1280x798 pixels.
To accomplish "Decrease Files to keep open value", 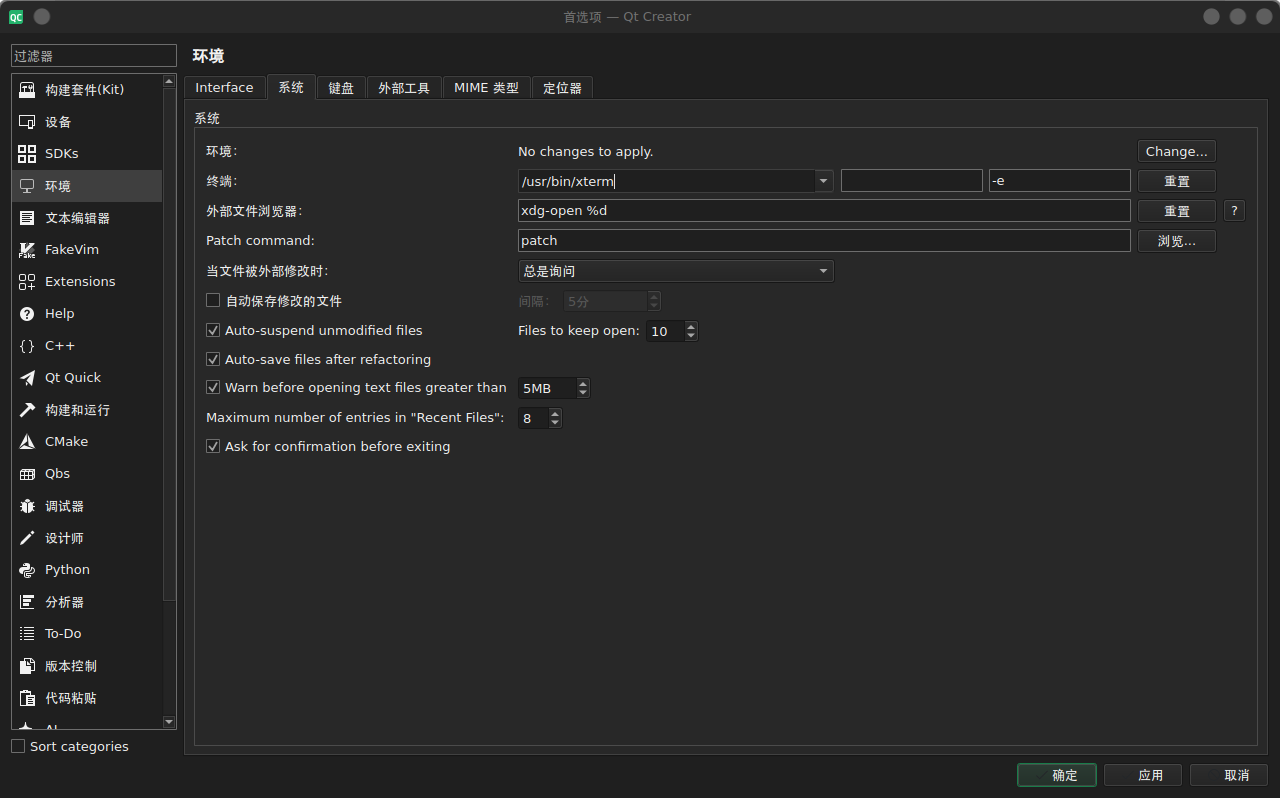I will tap(691, 336).
